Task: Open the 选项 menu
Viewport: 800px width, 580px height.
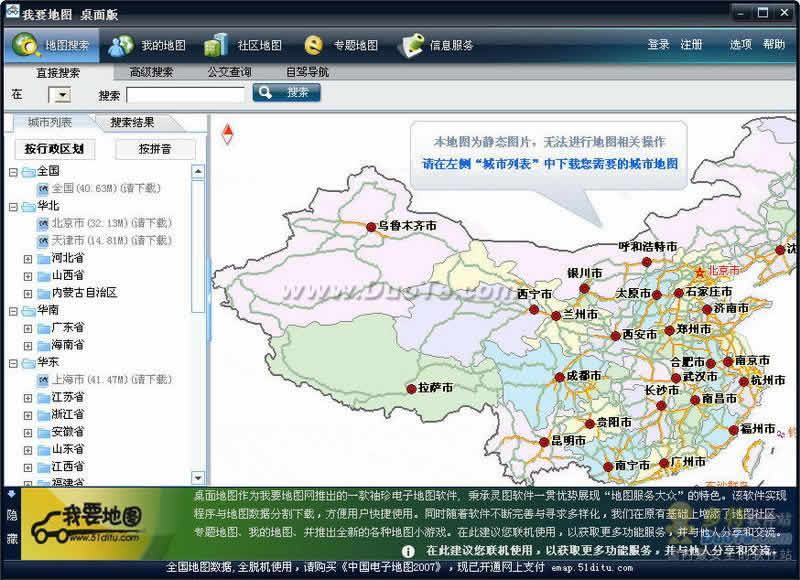Action: click(741, 45)
